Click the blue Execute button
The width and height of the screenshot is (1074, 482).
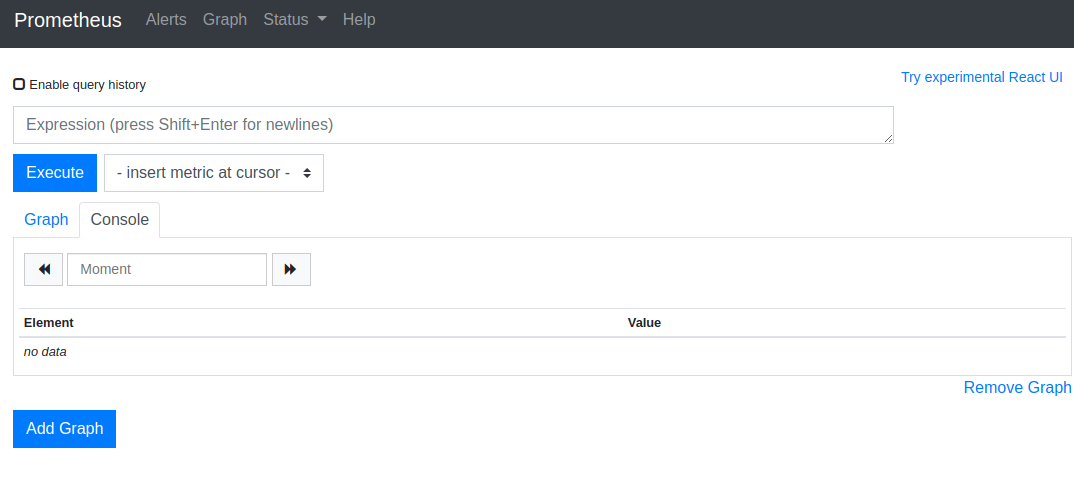(55, 173)
